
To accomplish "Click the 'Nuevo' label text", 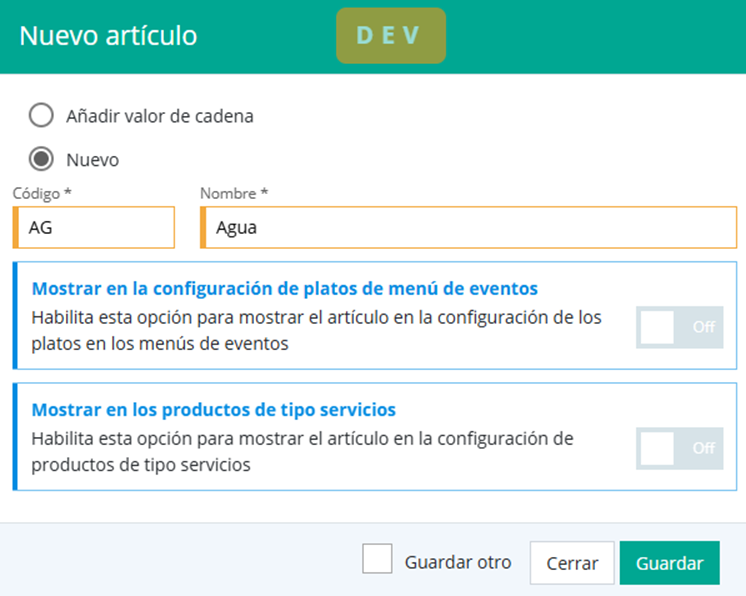I will [x=92, y=159].
